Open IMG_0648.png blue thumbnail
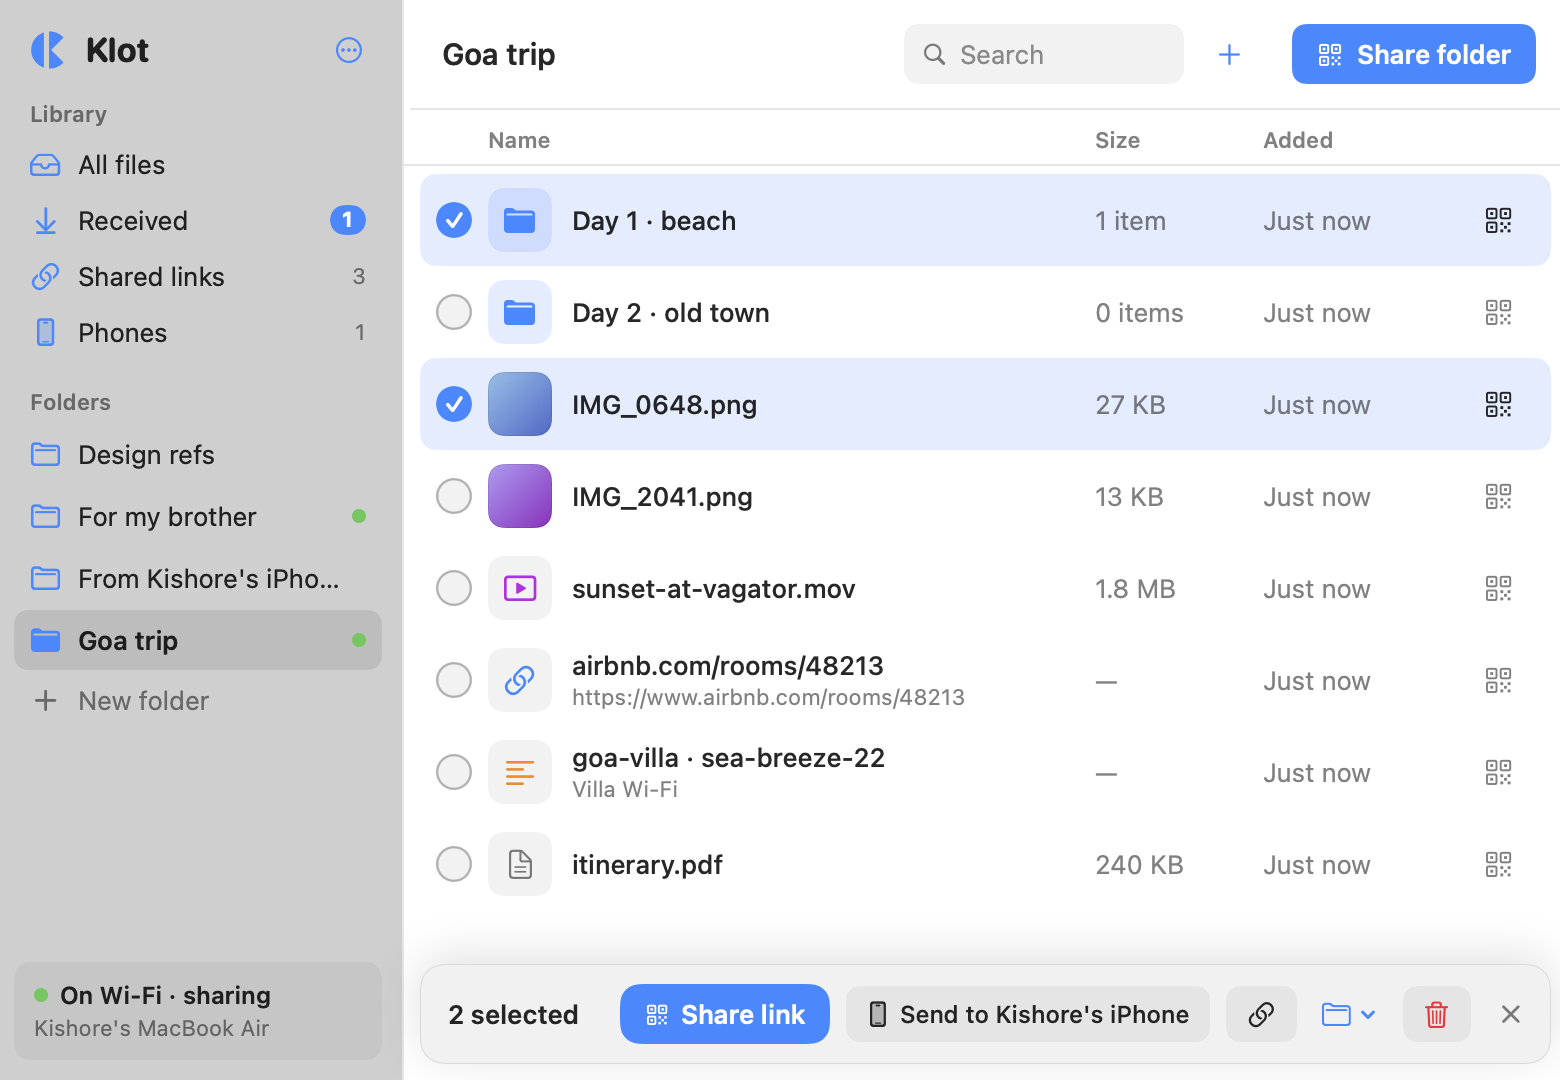This screenshot has height=1080, width=1560. 520,404
